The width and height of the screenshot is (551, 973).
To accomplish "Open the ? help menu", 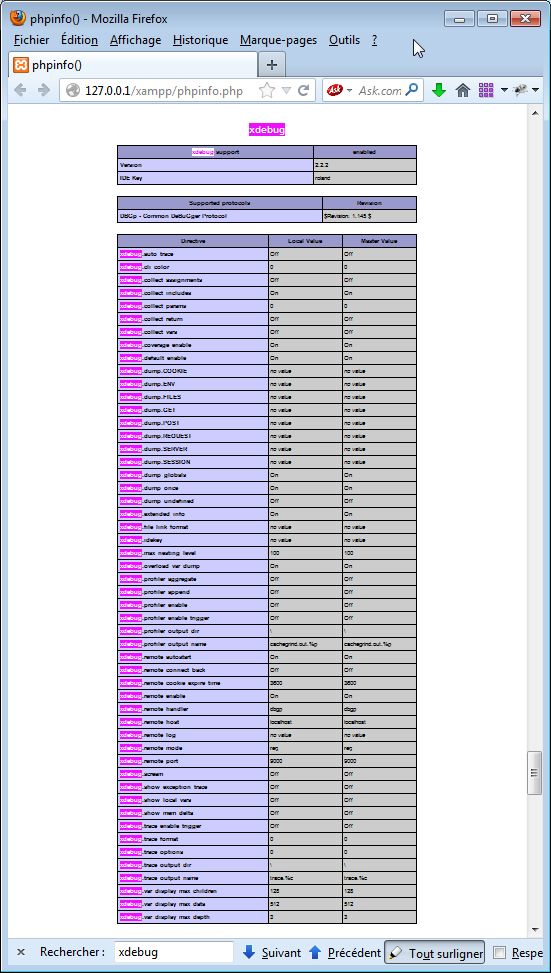I will 374,40.
